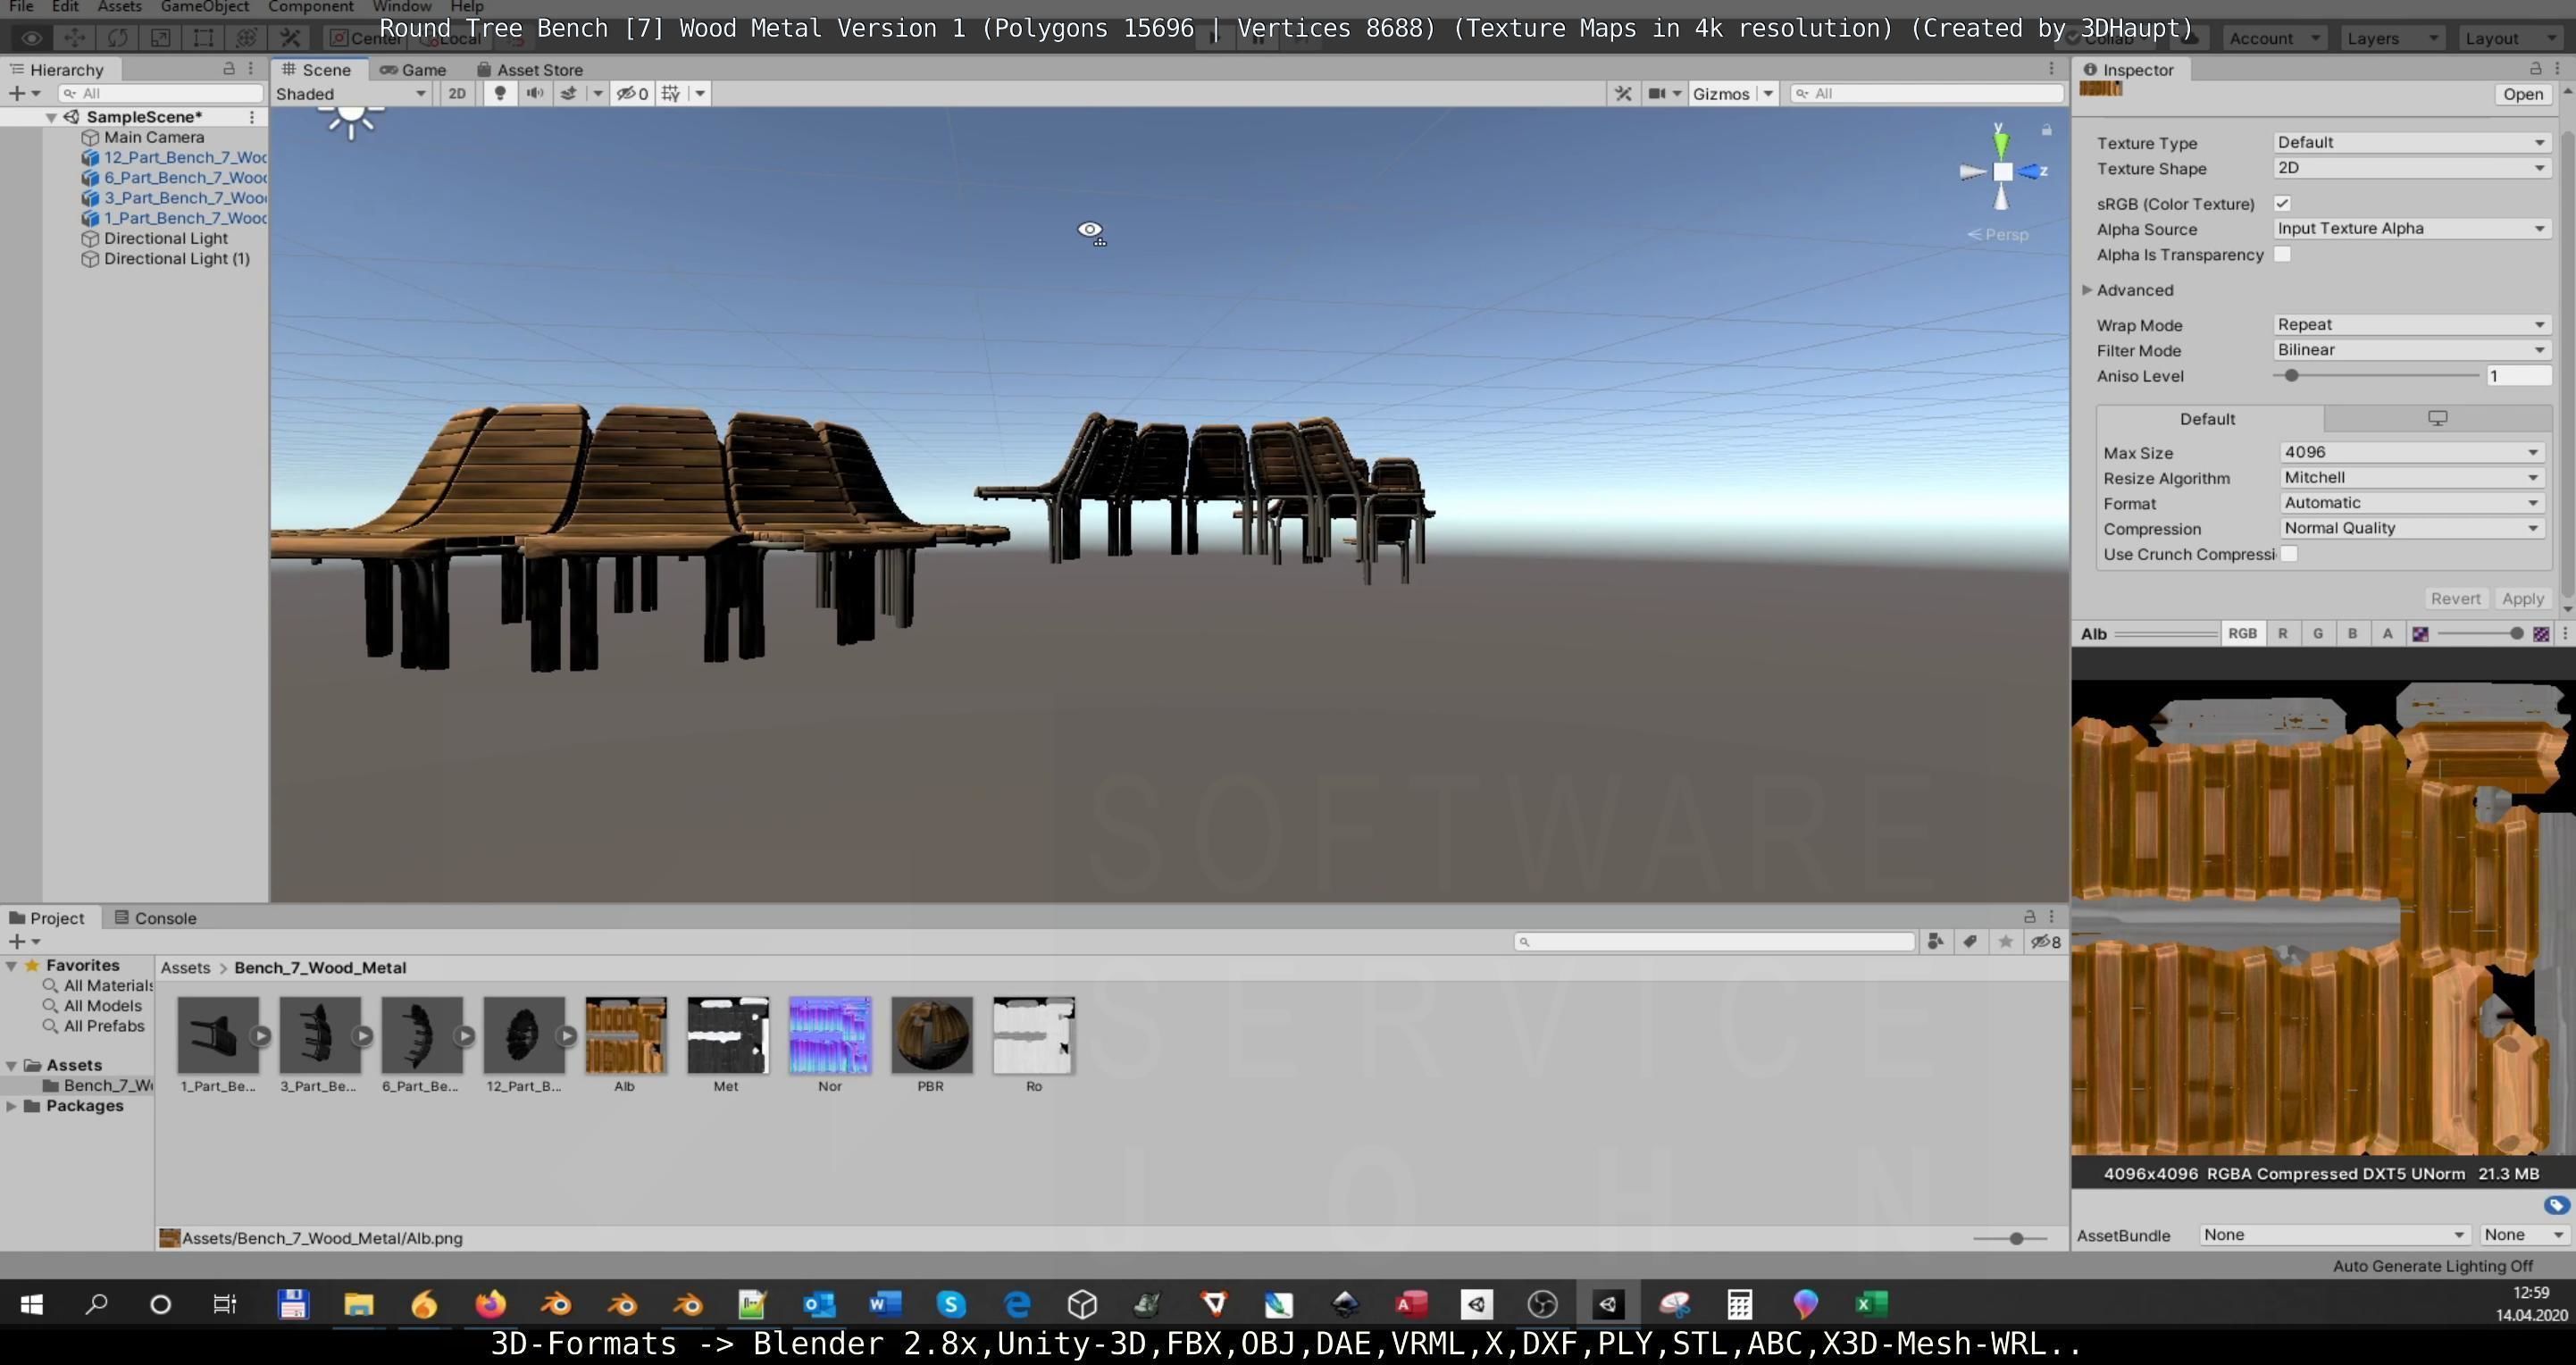Click the Apply button in Inspector
Screen dimensions: 2576x1365
click(x=2522, y=598)
